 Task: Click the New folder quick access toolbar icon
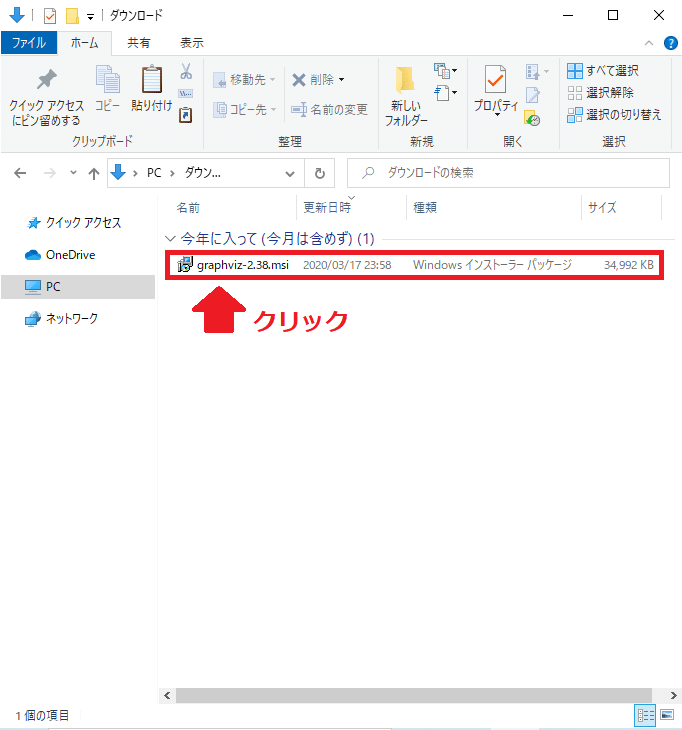(72, 16)
